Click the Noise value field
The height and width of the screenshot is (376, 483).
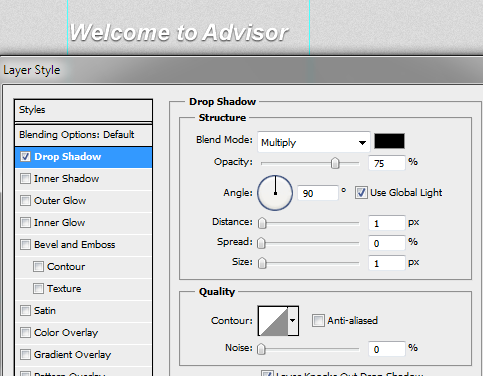tap(387, 349)
